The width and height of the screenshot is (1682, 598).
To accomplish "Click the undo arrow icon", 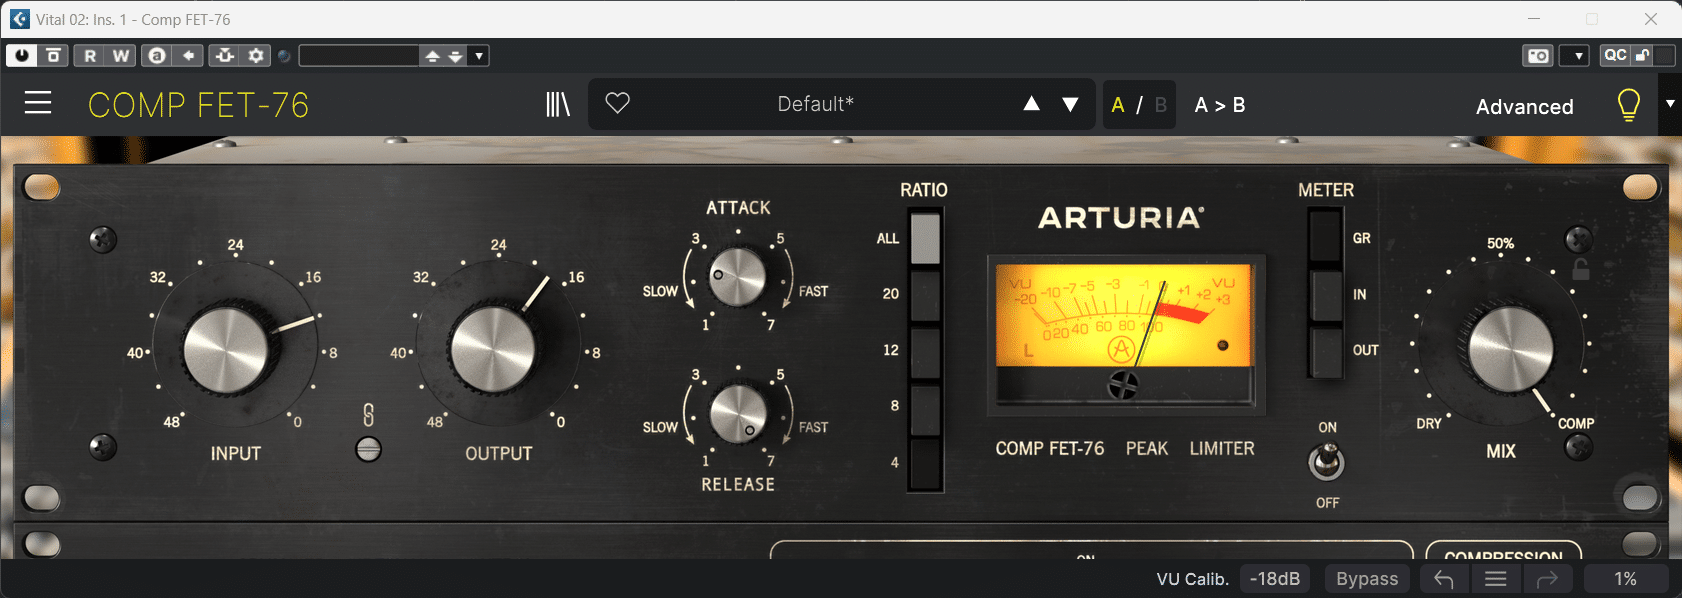I will [x=1444, y=579].
